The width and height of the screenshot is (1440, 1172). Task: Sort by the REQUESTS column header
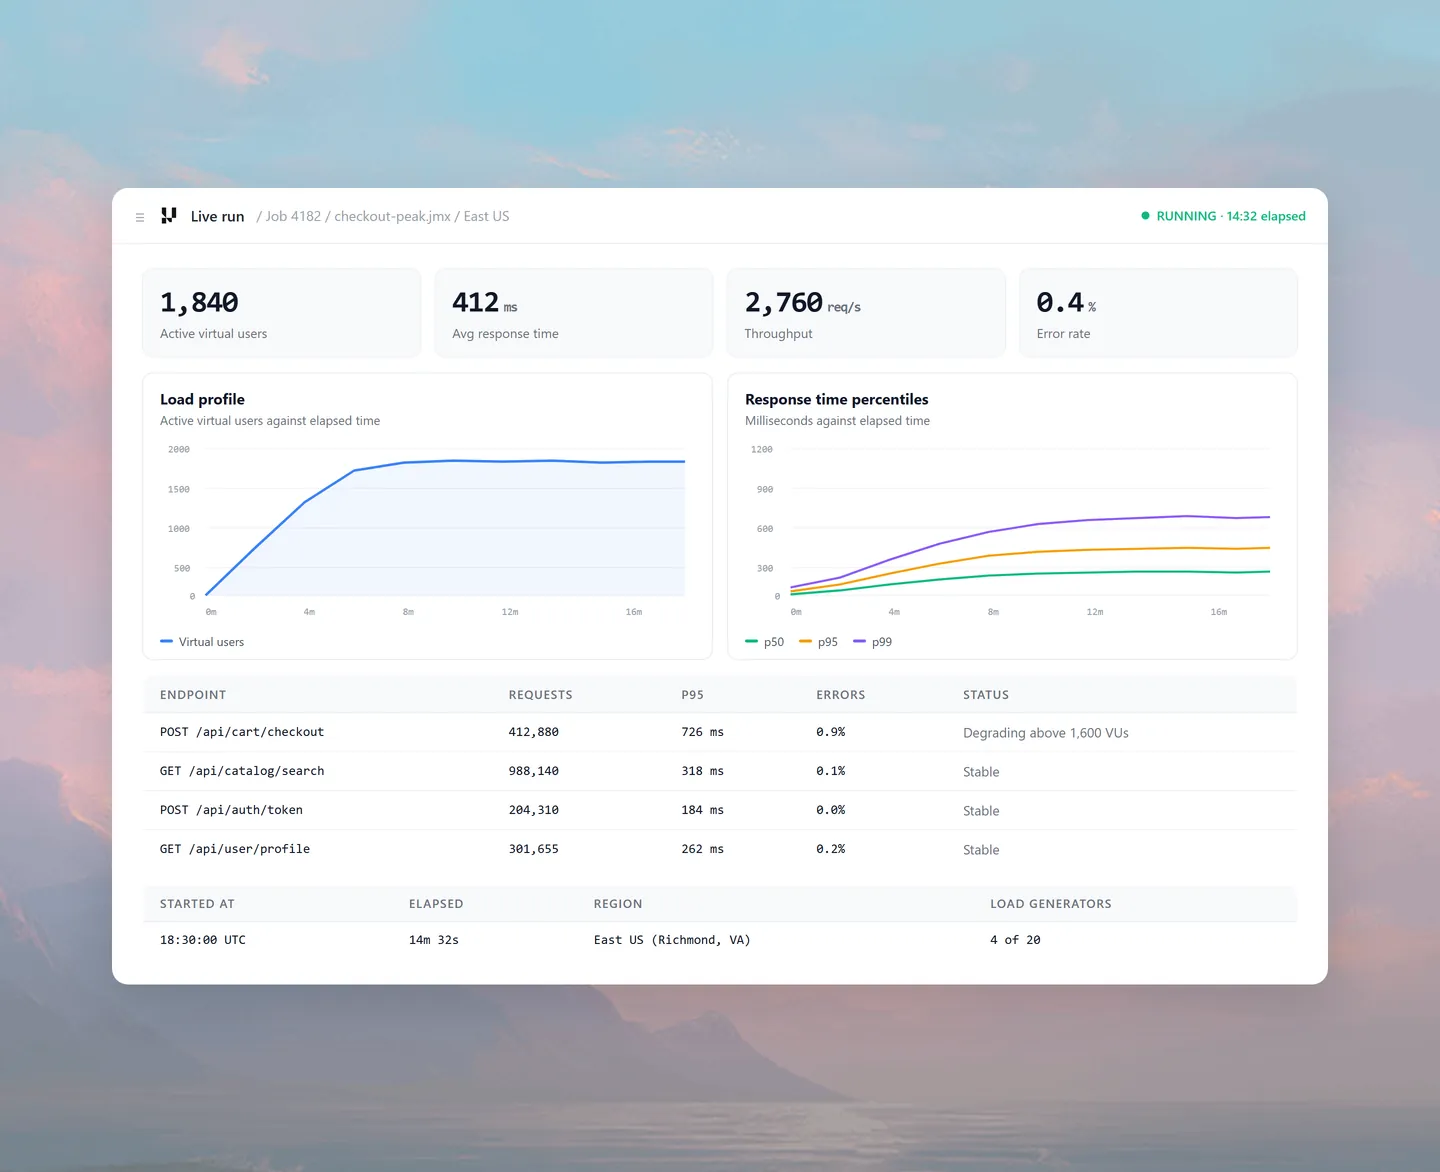pos(541,695)
